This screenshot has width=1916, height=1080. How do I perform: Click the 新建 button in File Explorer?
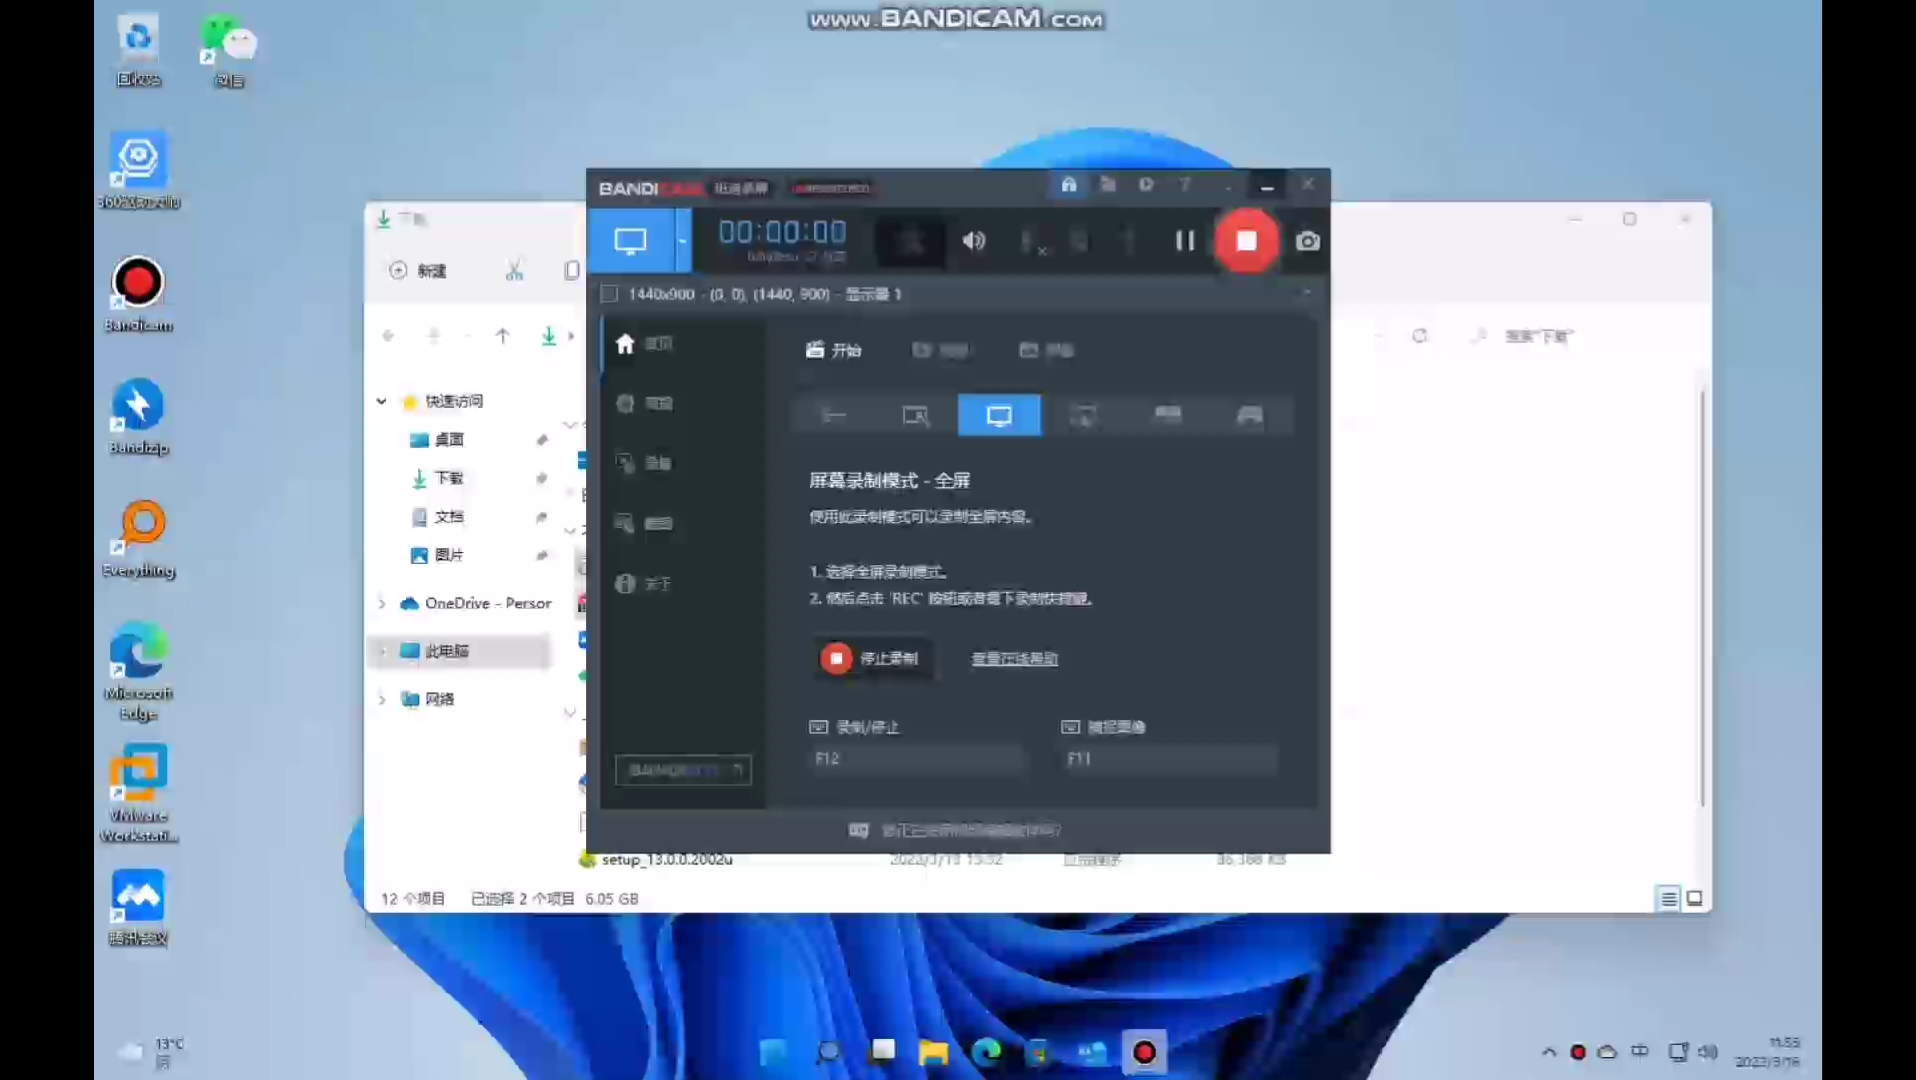418,271
